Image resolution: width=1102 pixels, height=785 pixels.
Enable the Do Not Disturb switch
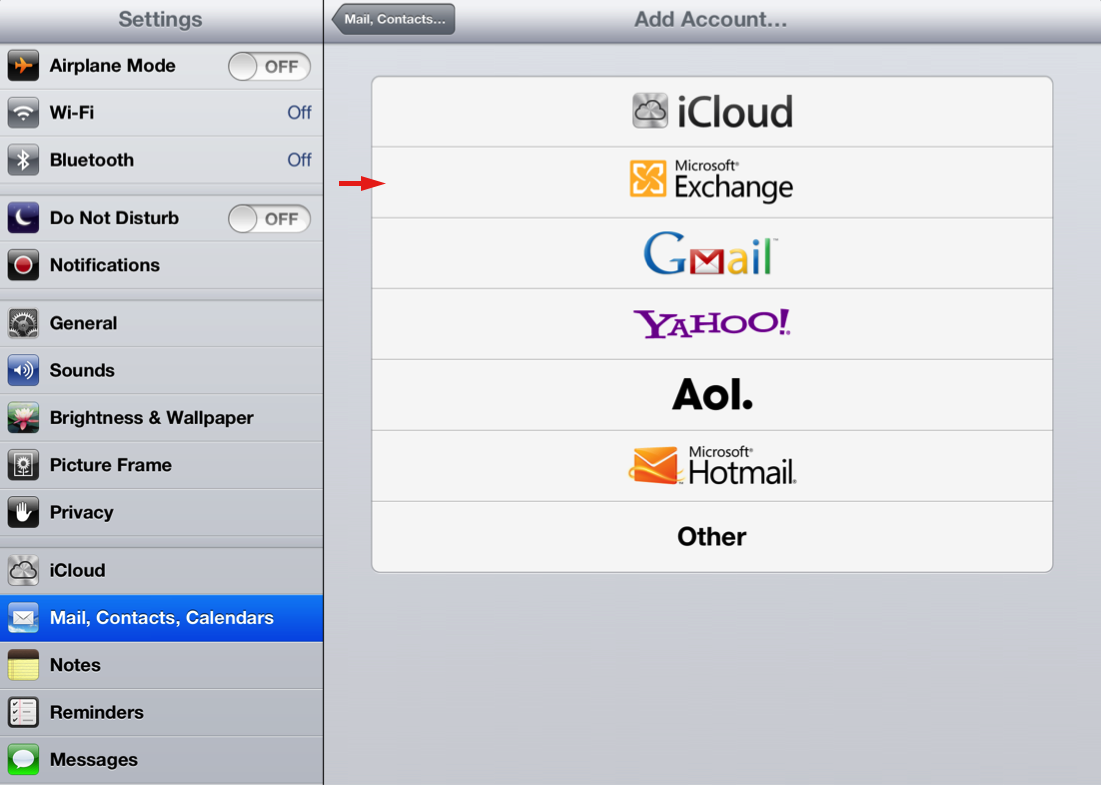point(269,219)
